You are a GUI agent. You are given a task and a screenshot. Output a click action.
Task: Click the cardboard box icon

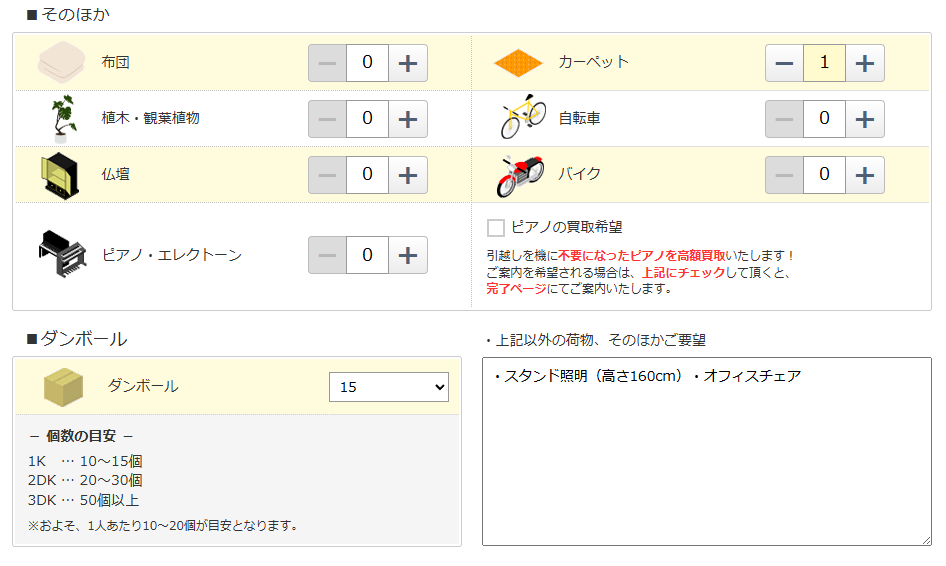63,386
